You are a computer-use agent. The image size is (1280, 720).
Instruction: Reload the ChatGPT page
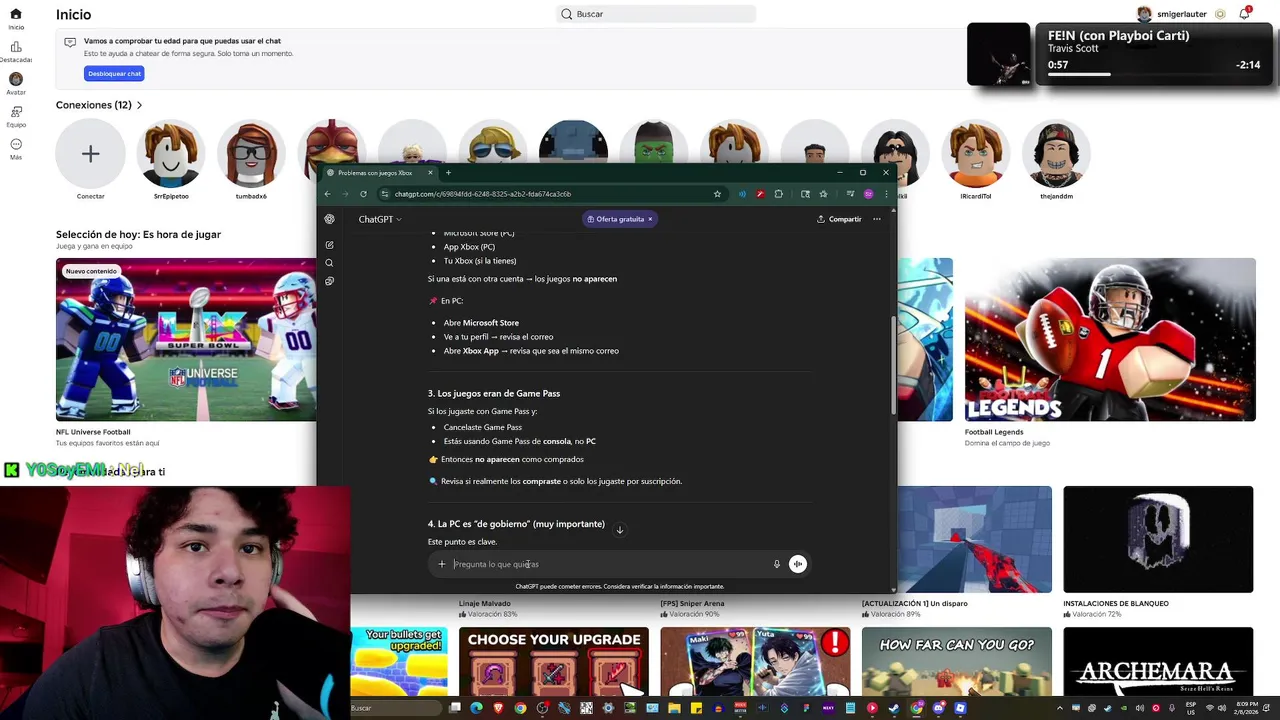pyautogui.click(x=363, y=194)
